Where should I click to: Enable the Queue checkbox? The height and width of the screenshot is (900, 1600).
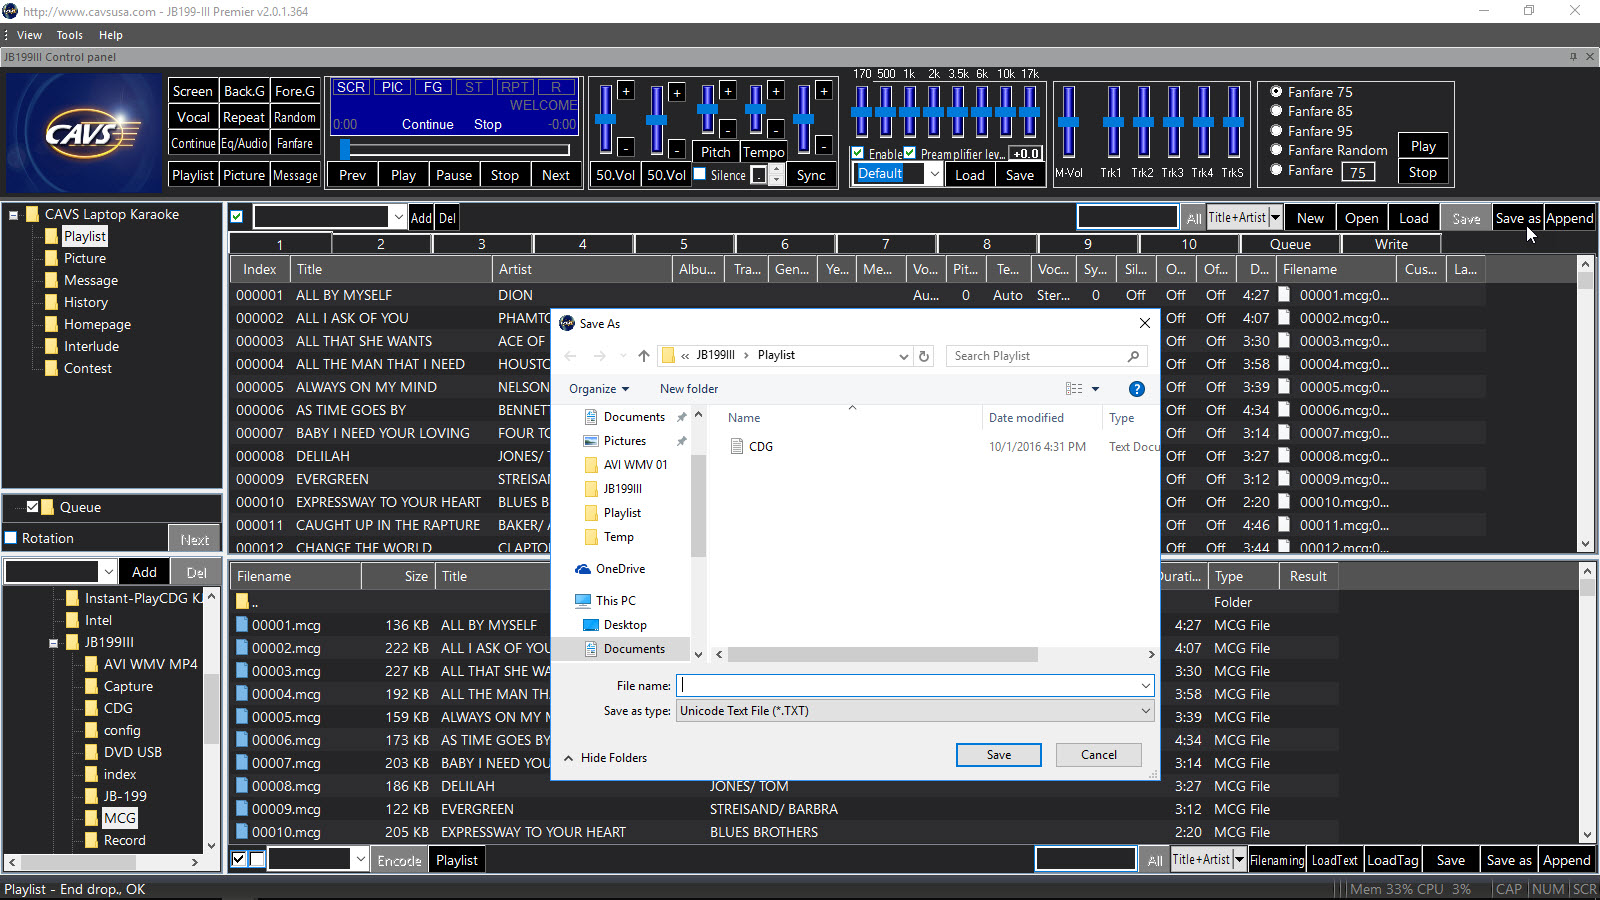click(x=32, y=507)
